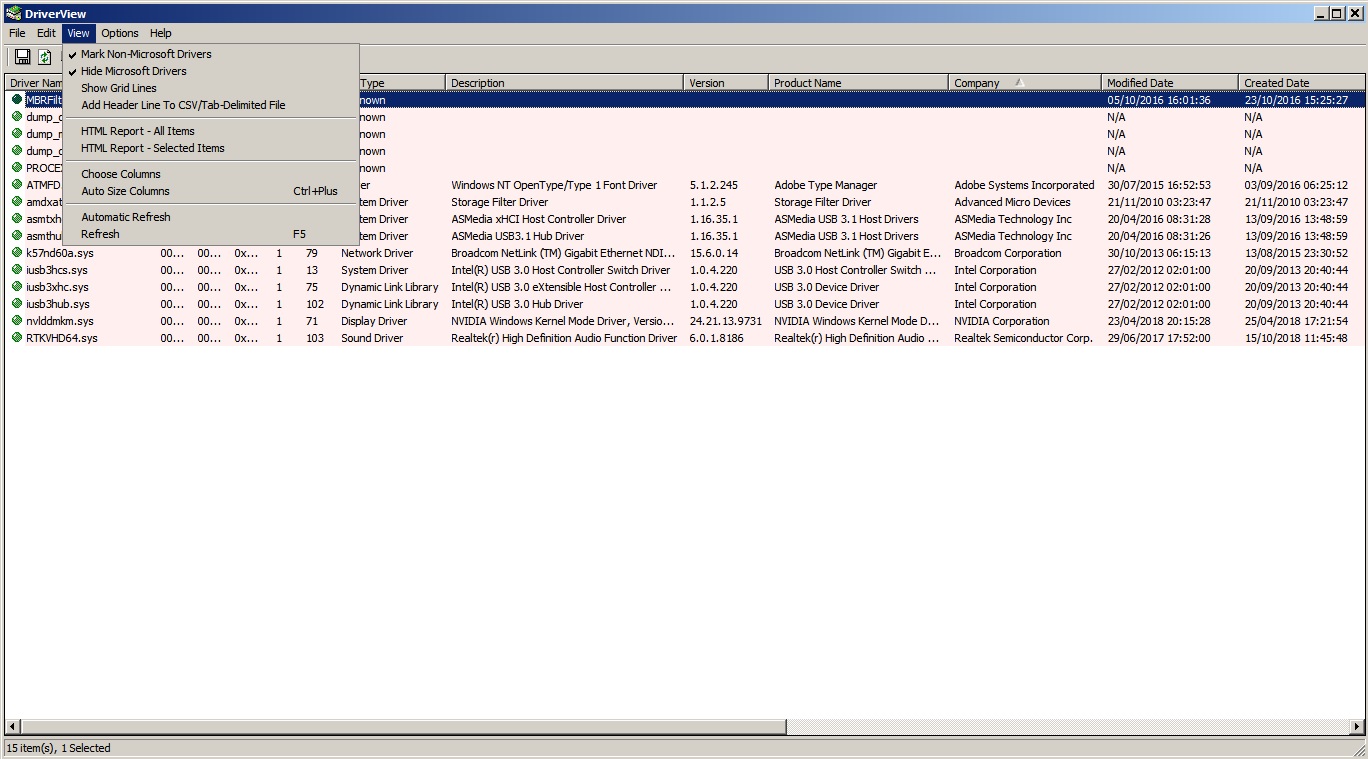Click the DriverView title bar app icon
1368x759 pixels.
[x=13, y=14]
